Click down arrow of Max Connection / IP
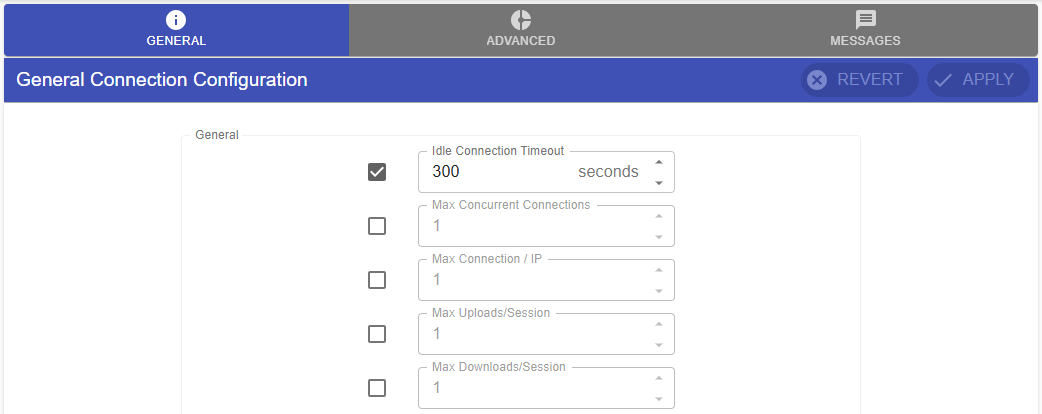1042x414 pixels. (658, 291)
